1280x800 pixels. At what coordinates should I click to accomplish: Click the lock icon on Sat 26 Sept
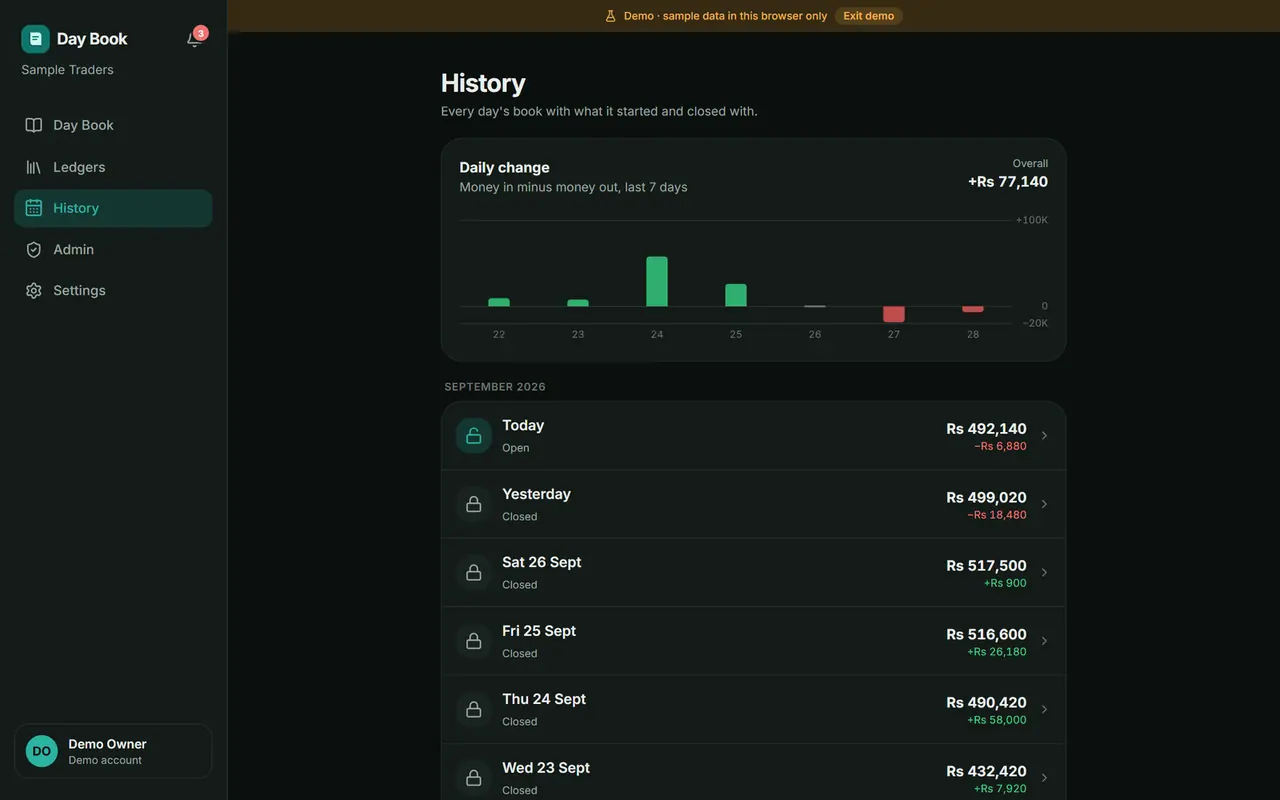coord(474,573)
